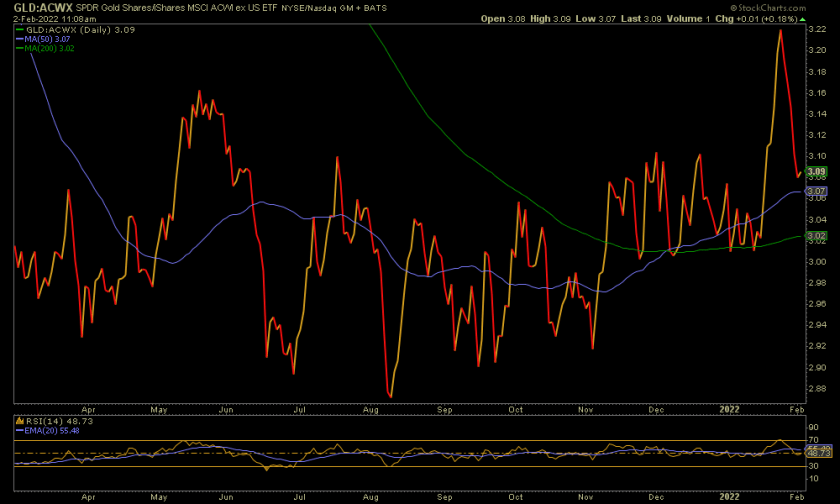Image resolution: width=840 pixels, height=504 pixels.
Task: Click the 3.02 MA(200) value tag
Action: pyautogui.click(x=814, y=239)
